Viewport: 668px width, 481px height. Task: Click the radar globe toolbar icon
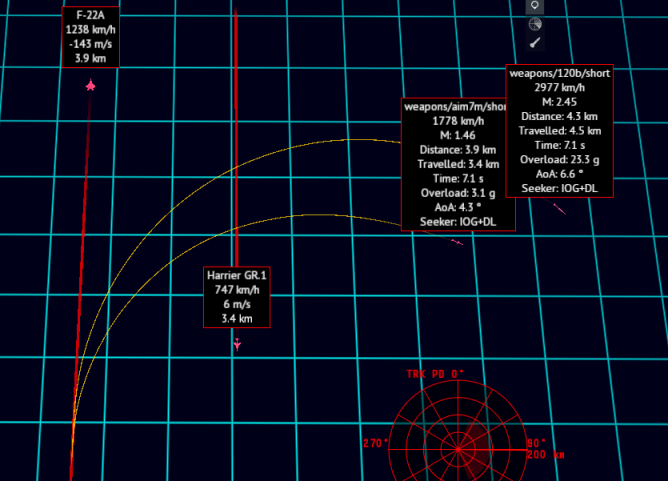535,24
